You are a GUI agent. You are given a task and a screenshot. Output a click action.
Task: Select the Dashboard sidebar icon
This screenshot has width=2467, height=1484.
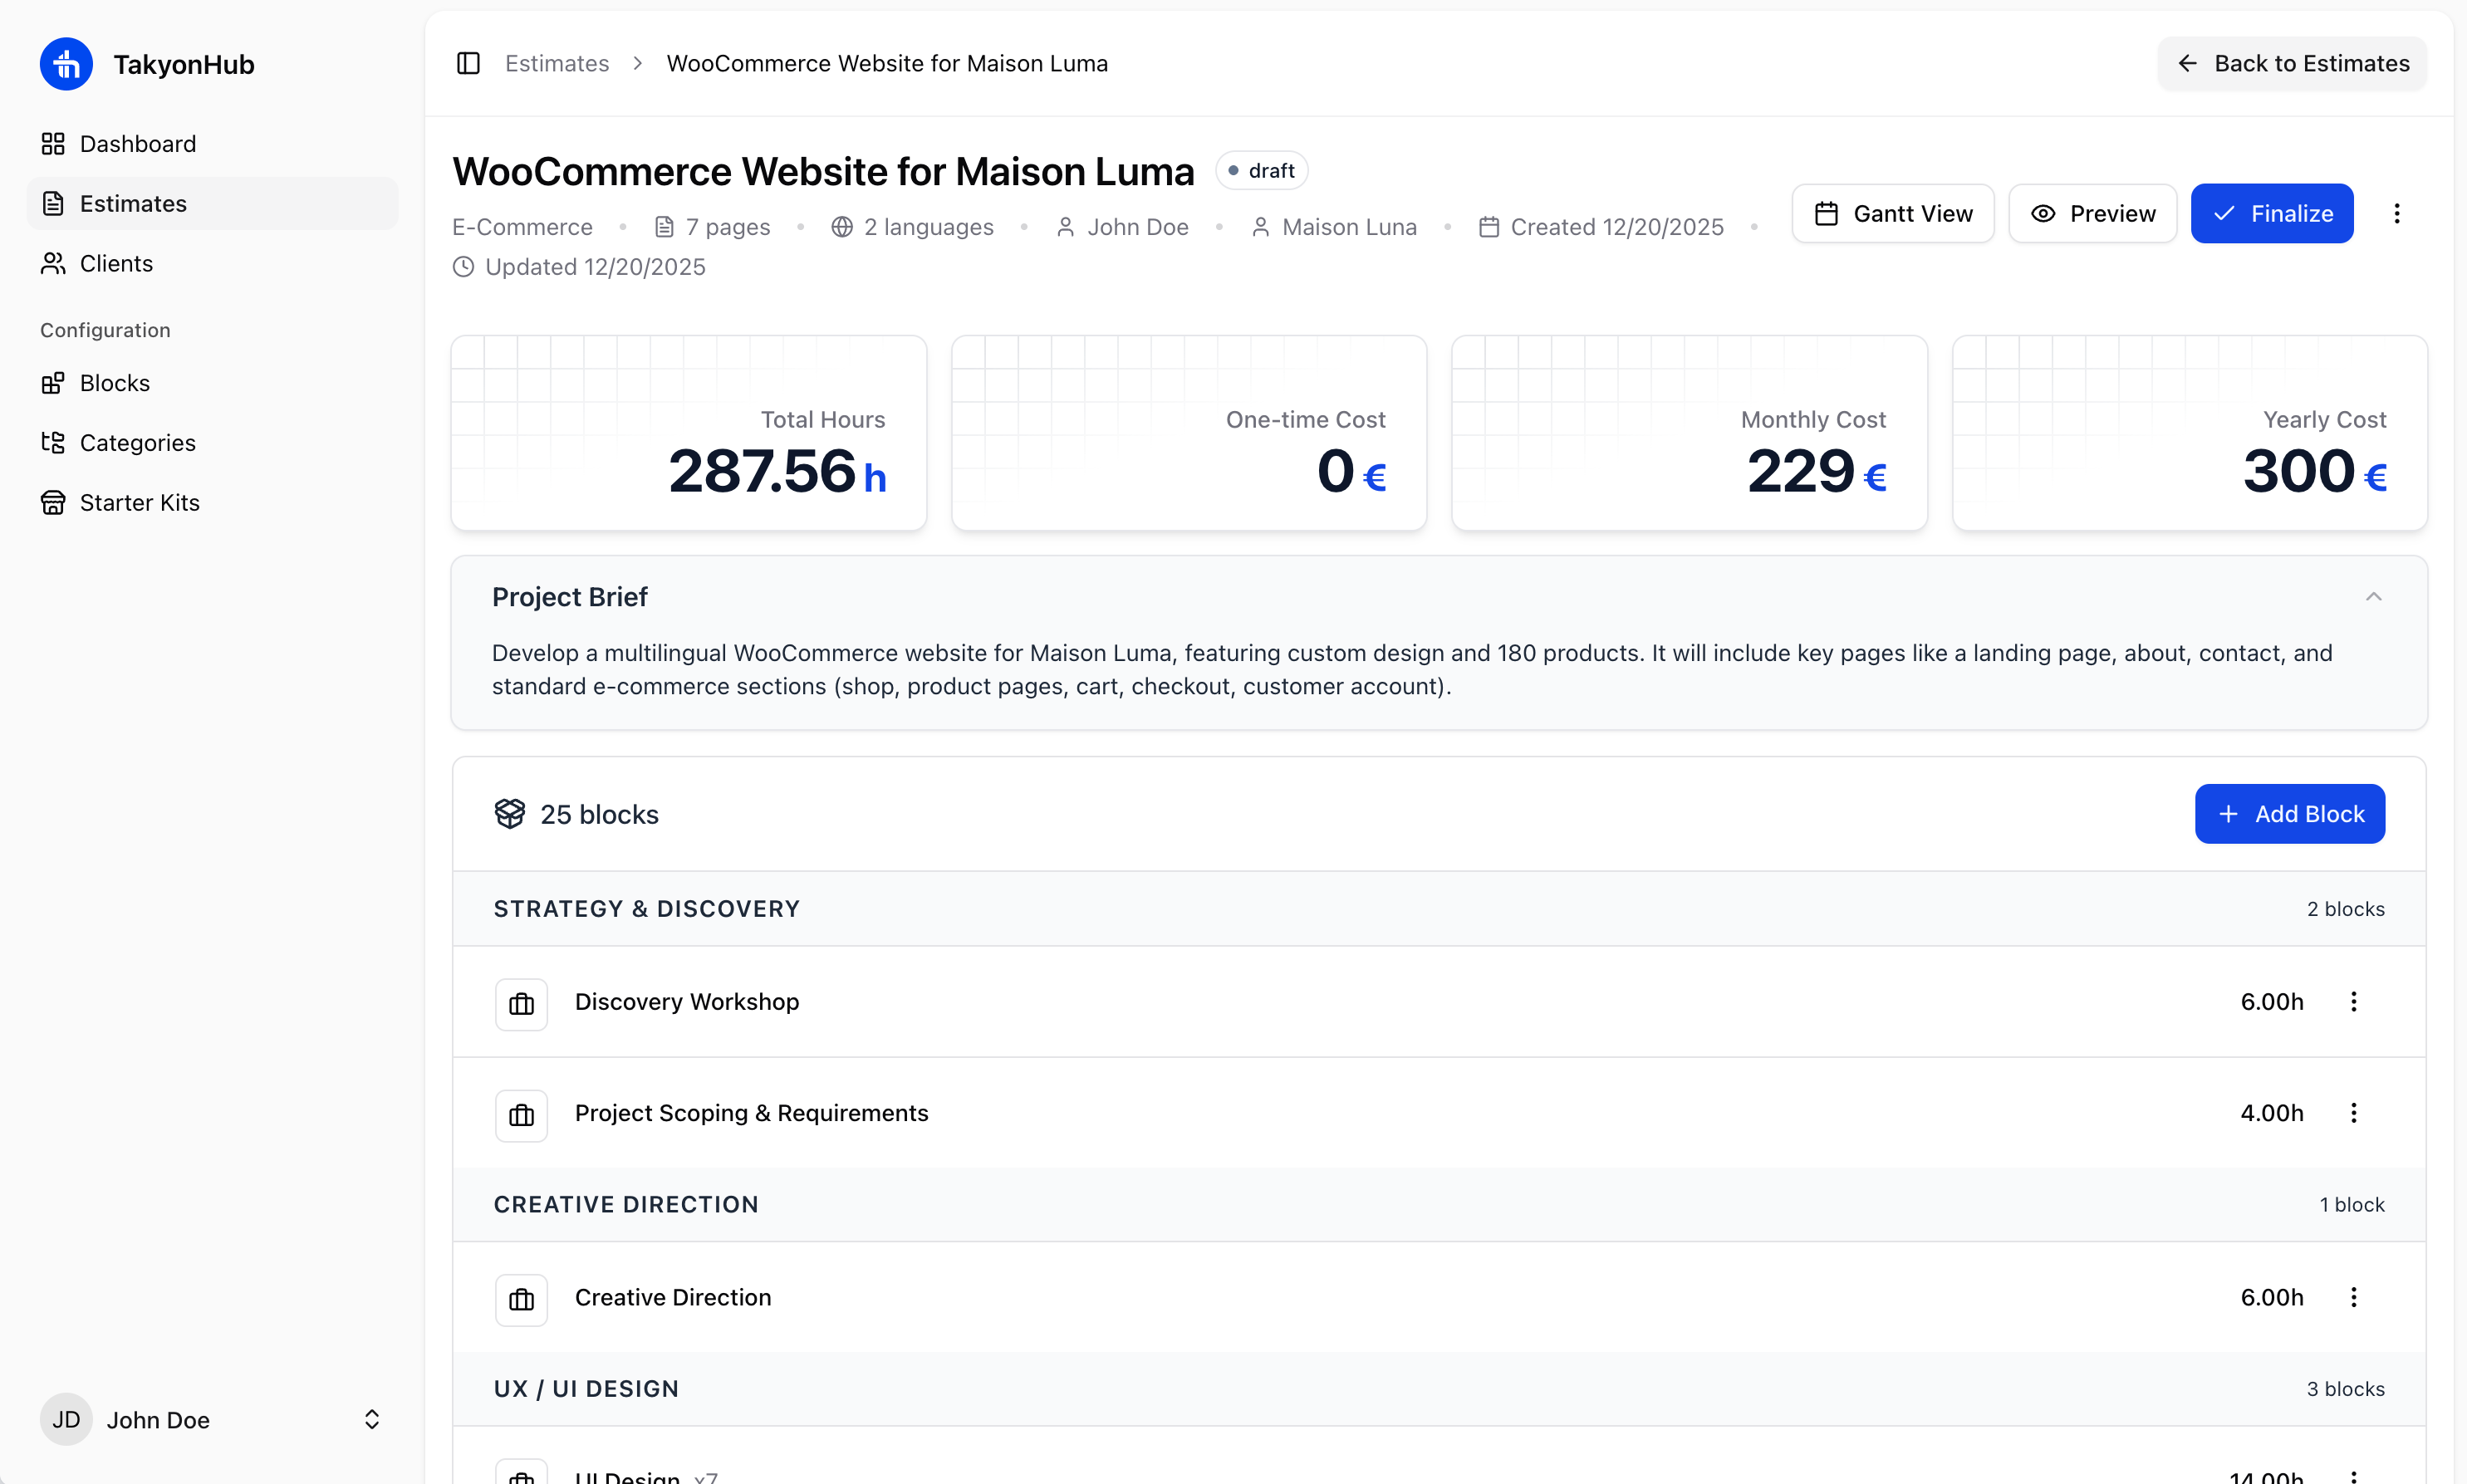coord(54,143)
